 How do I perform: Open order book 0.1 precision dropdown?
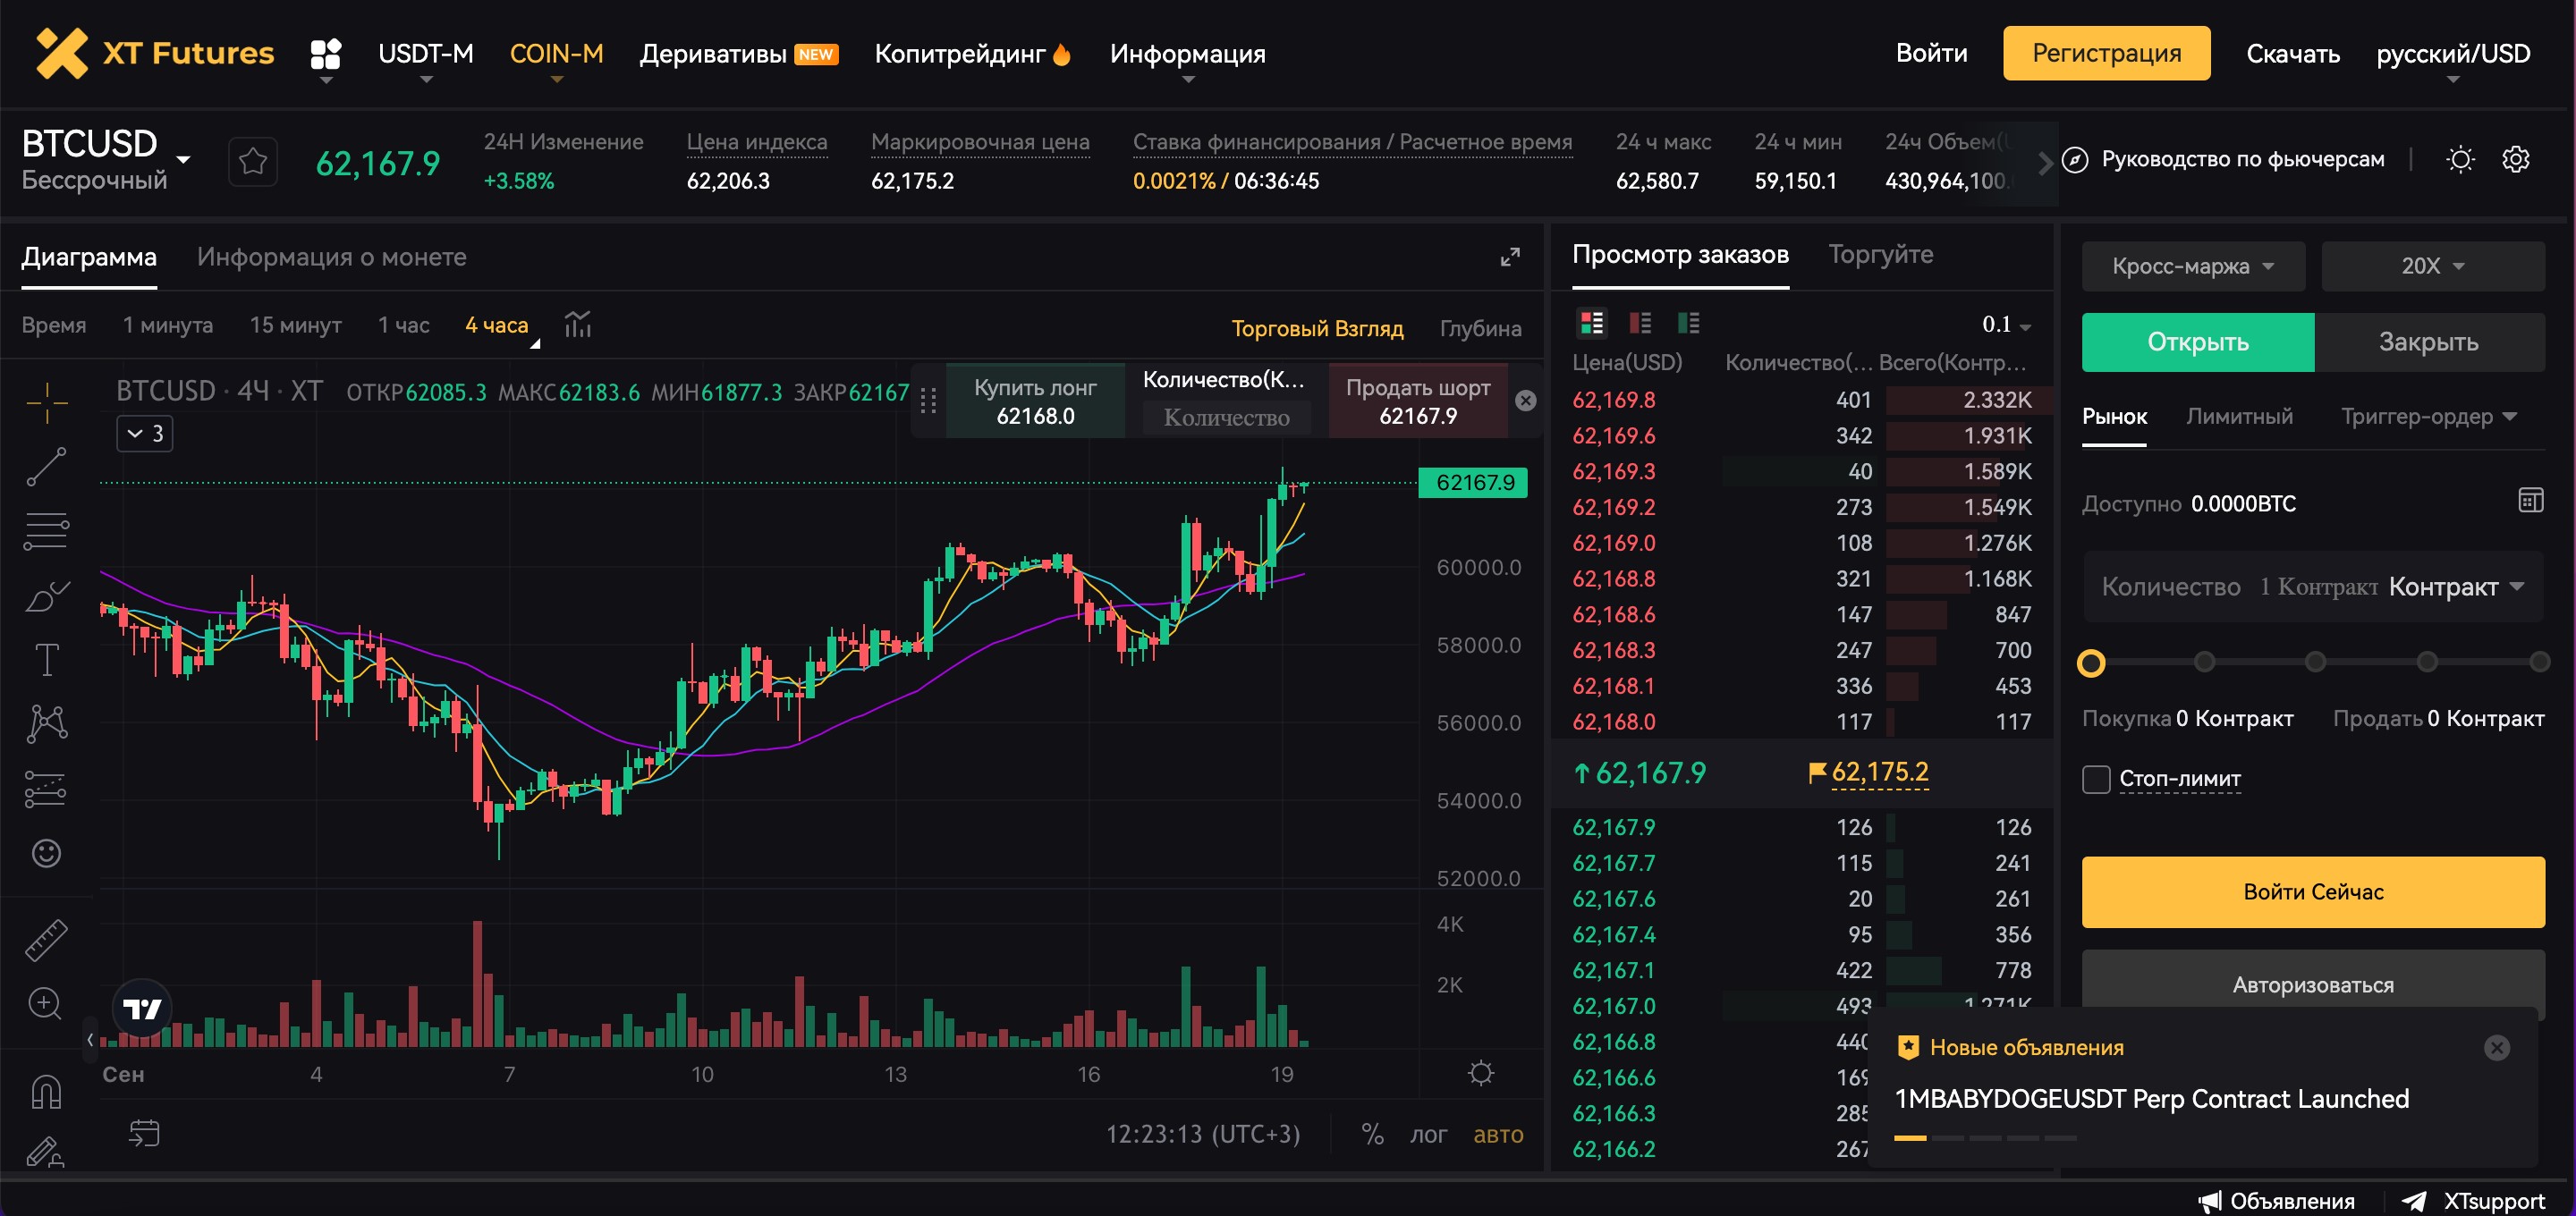2006,324
